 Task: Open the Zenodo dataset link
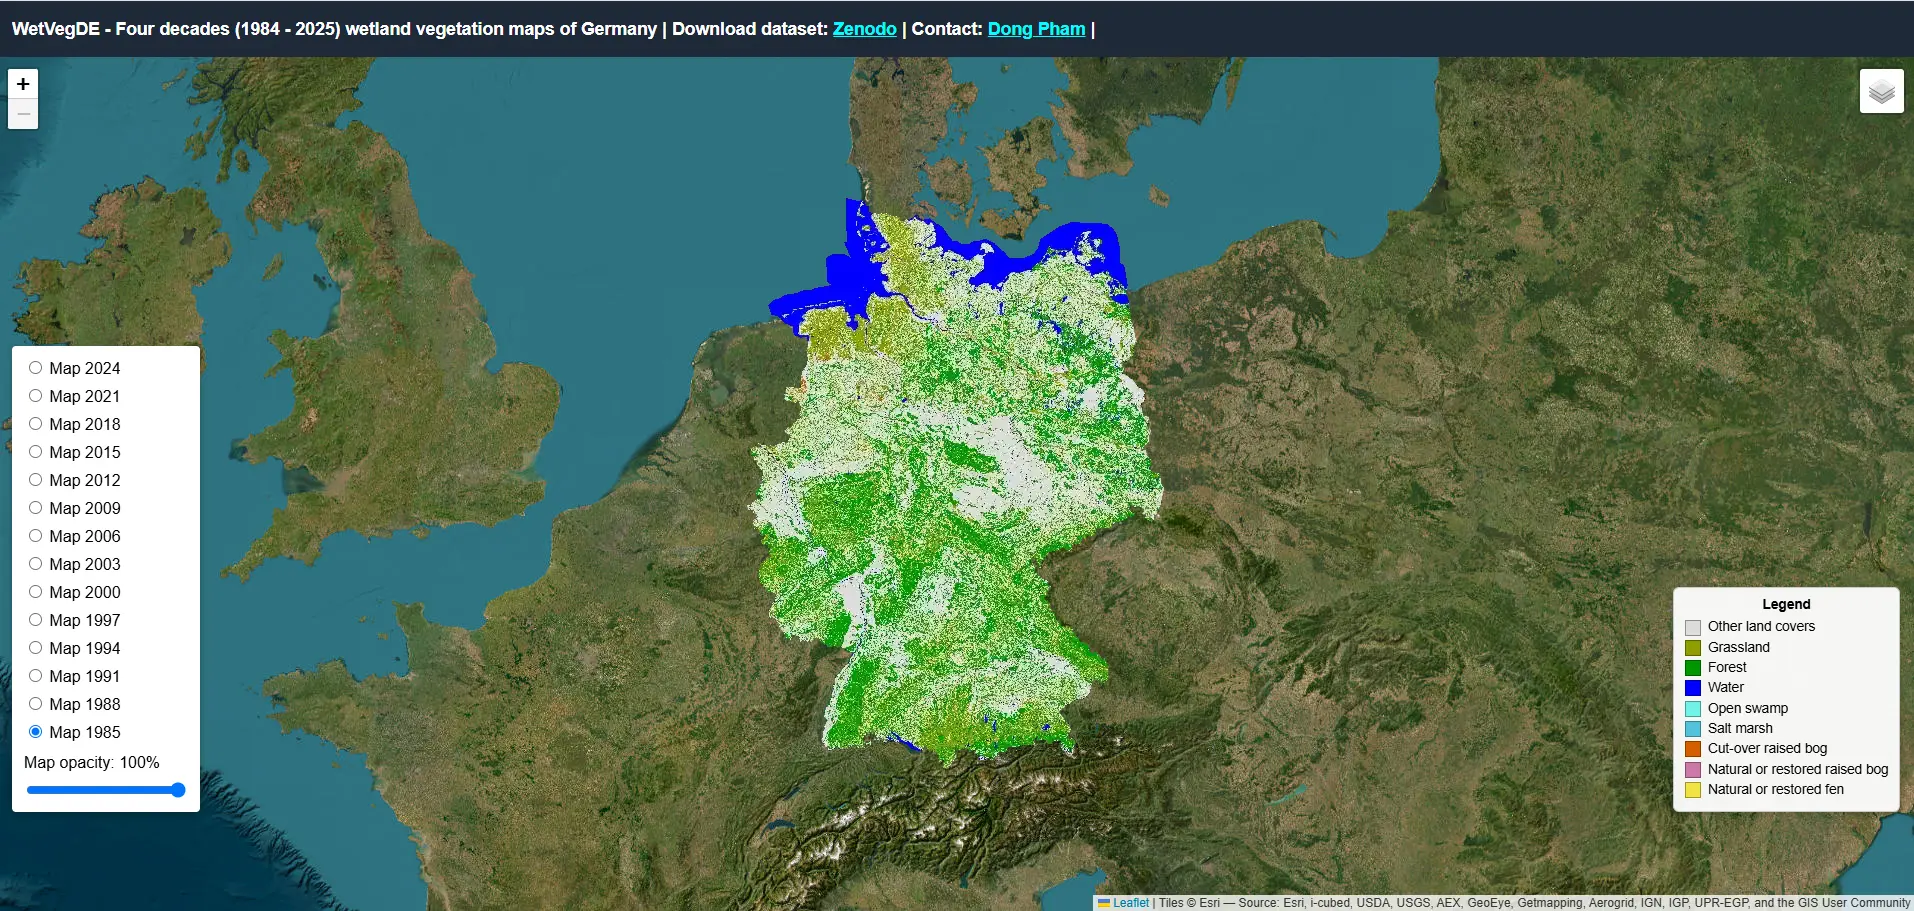coord(864,29)
